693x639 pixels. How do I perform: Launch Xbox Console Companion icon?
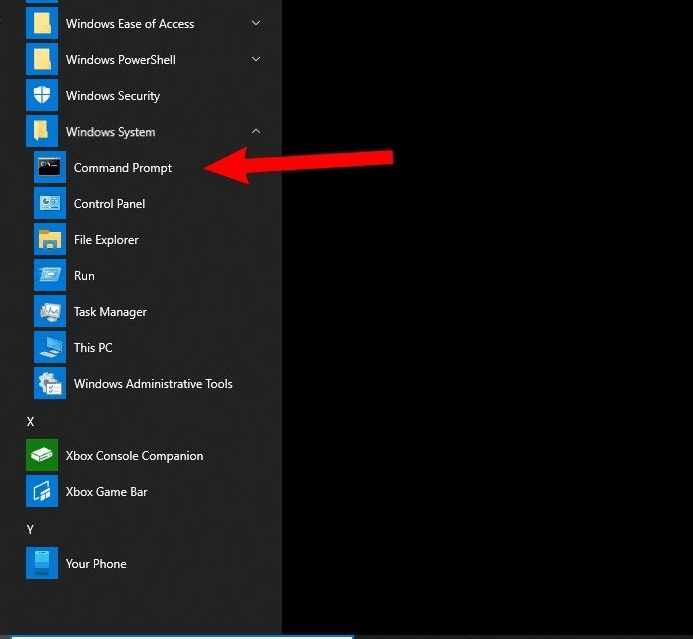click(41, 456)
